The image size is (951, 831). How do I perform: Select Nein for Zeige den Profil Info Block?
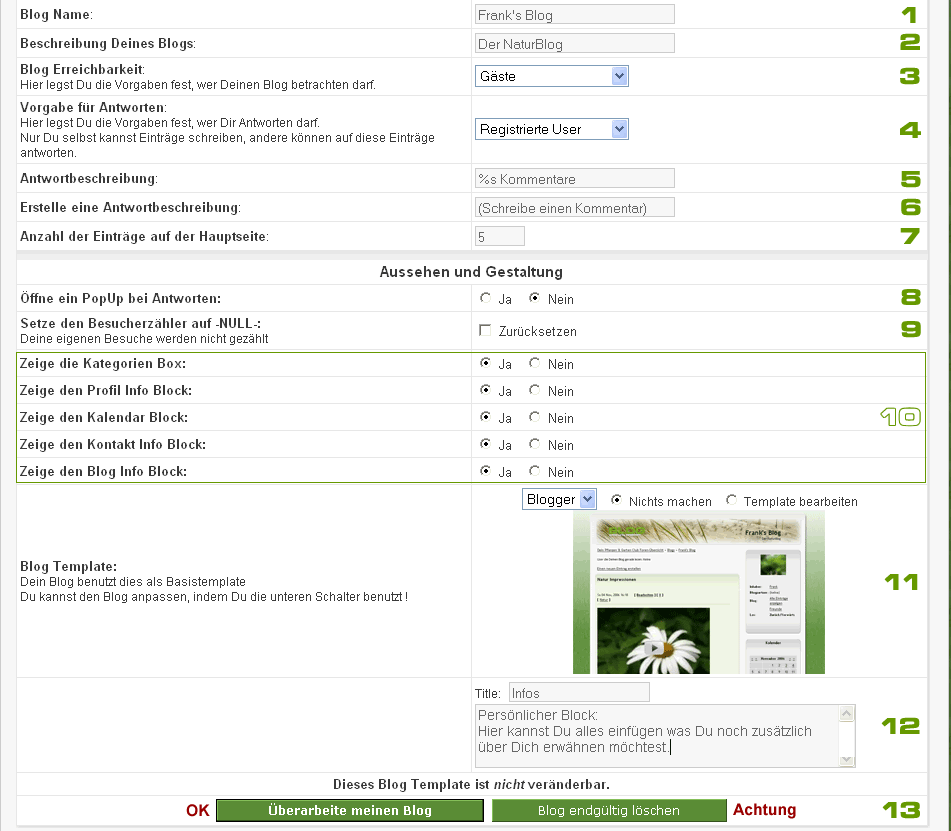[x=535, y=391]
